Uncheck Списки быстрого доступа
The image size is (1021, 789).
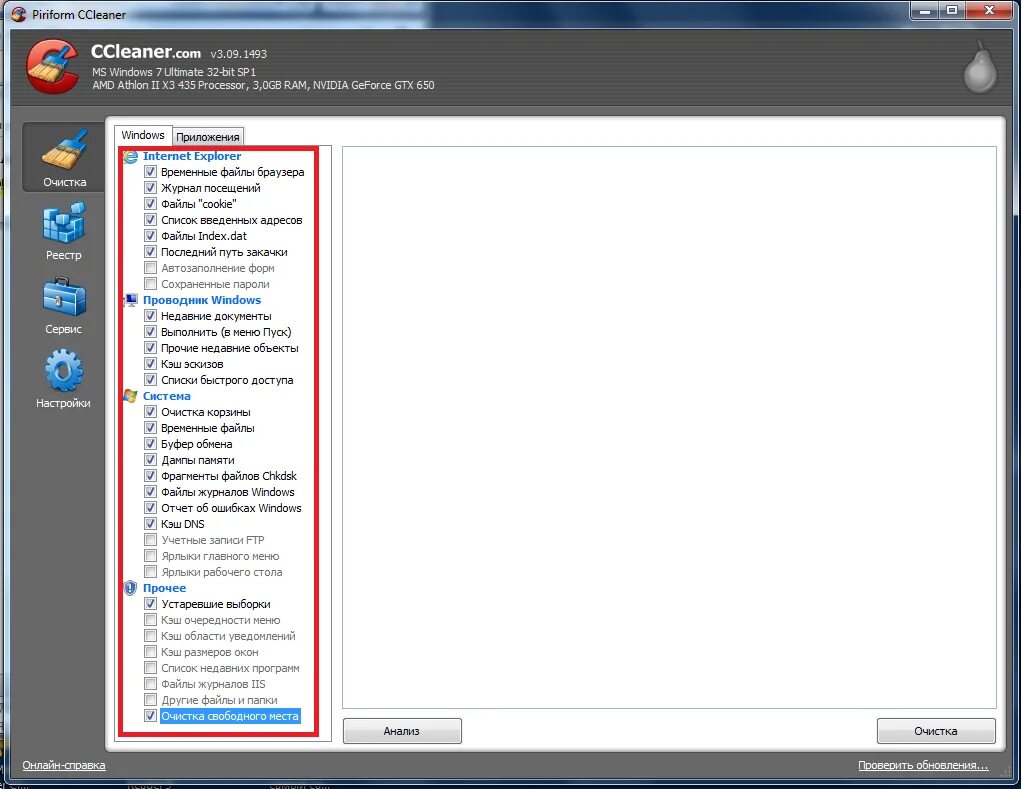(x=150, y=380)
